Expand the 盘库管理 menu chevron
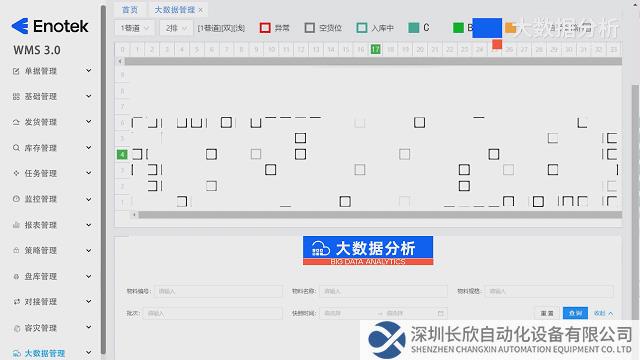640x360 pixels. click(89, 276)
